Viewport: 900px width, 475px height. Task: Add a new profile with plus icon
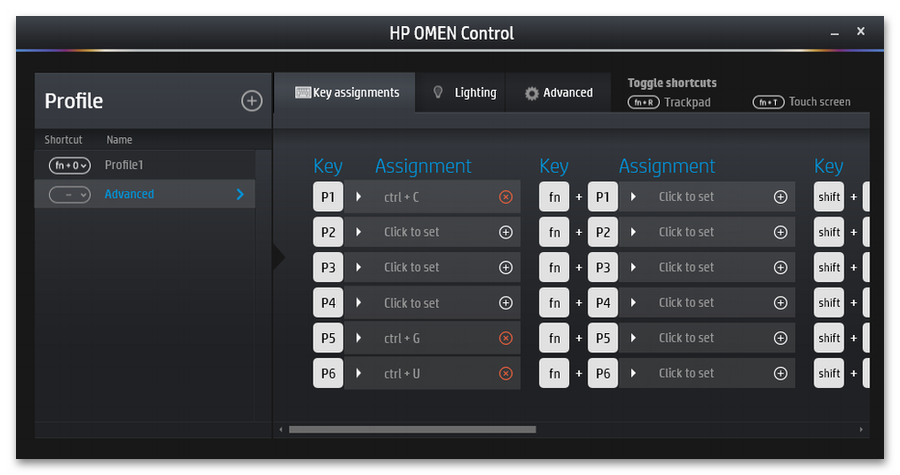coord(251,101)
